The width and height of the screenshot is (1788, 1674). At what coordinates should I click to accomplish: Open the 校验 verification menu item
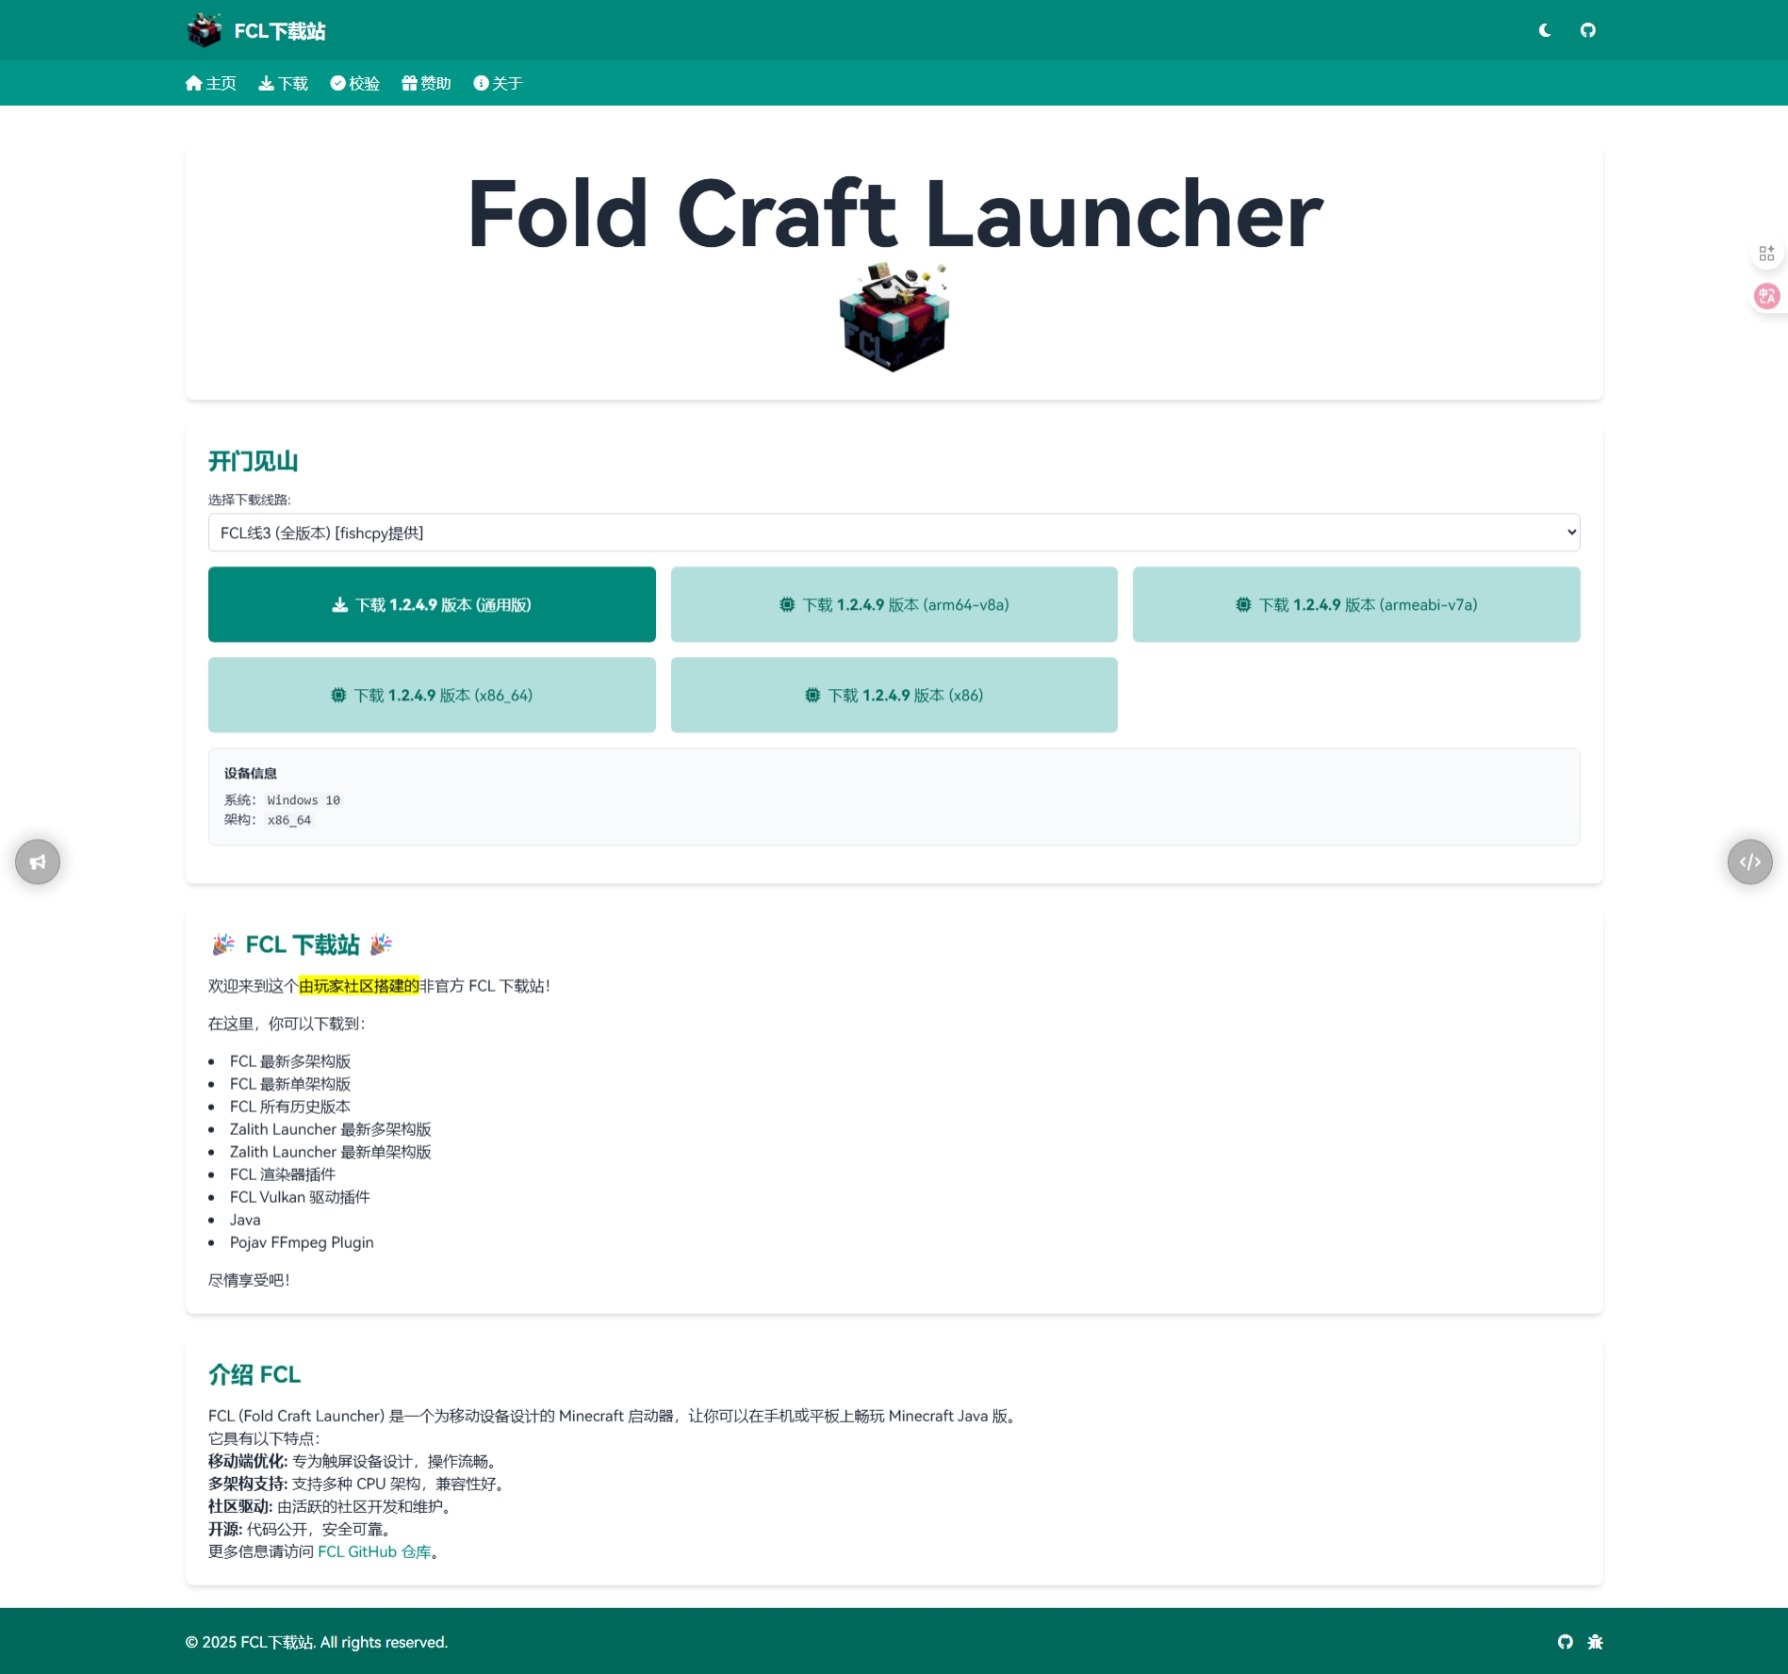pyautogui.click(x=355, y=83)
